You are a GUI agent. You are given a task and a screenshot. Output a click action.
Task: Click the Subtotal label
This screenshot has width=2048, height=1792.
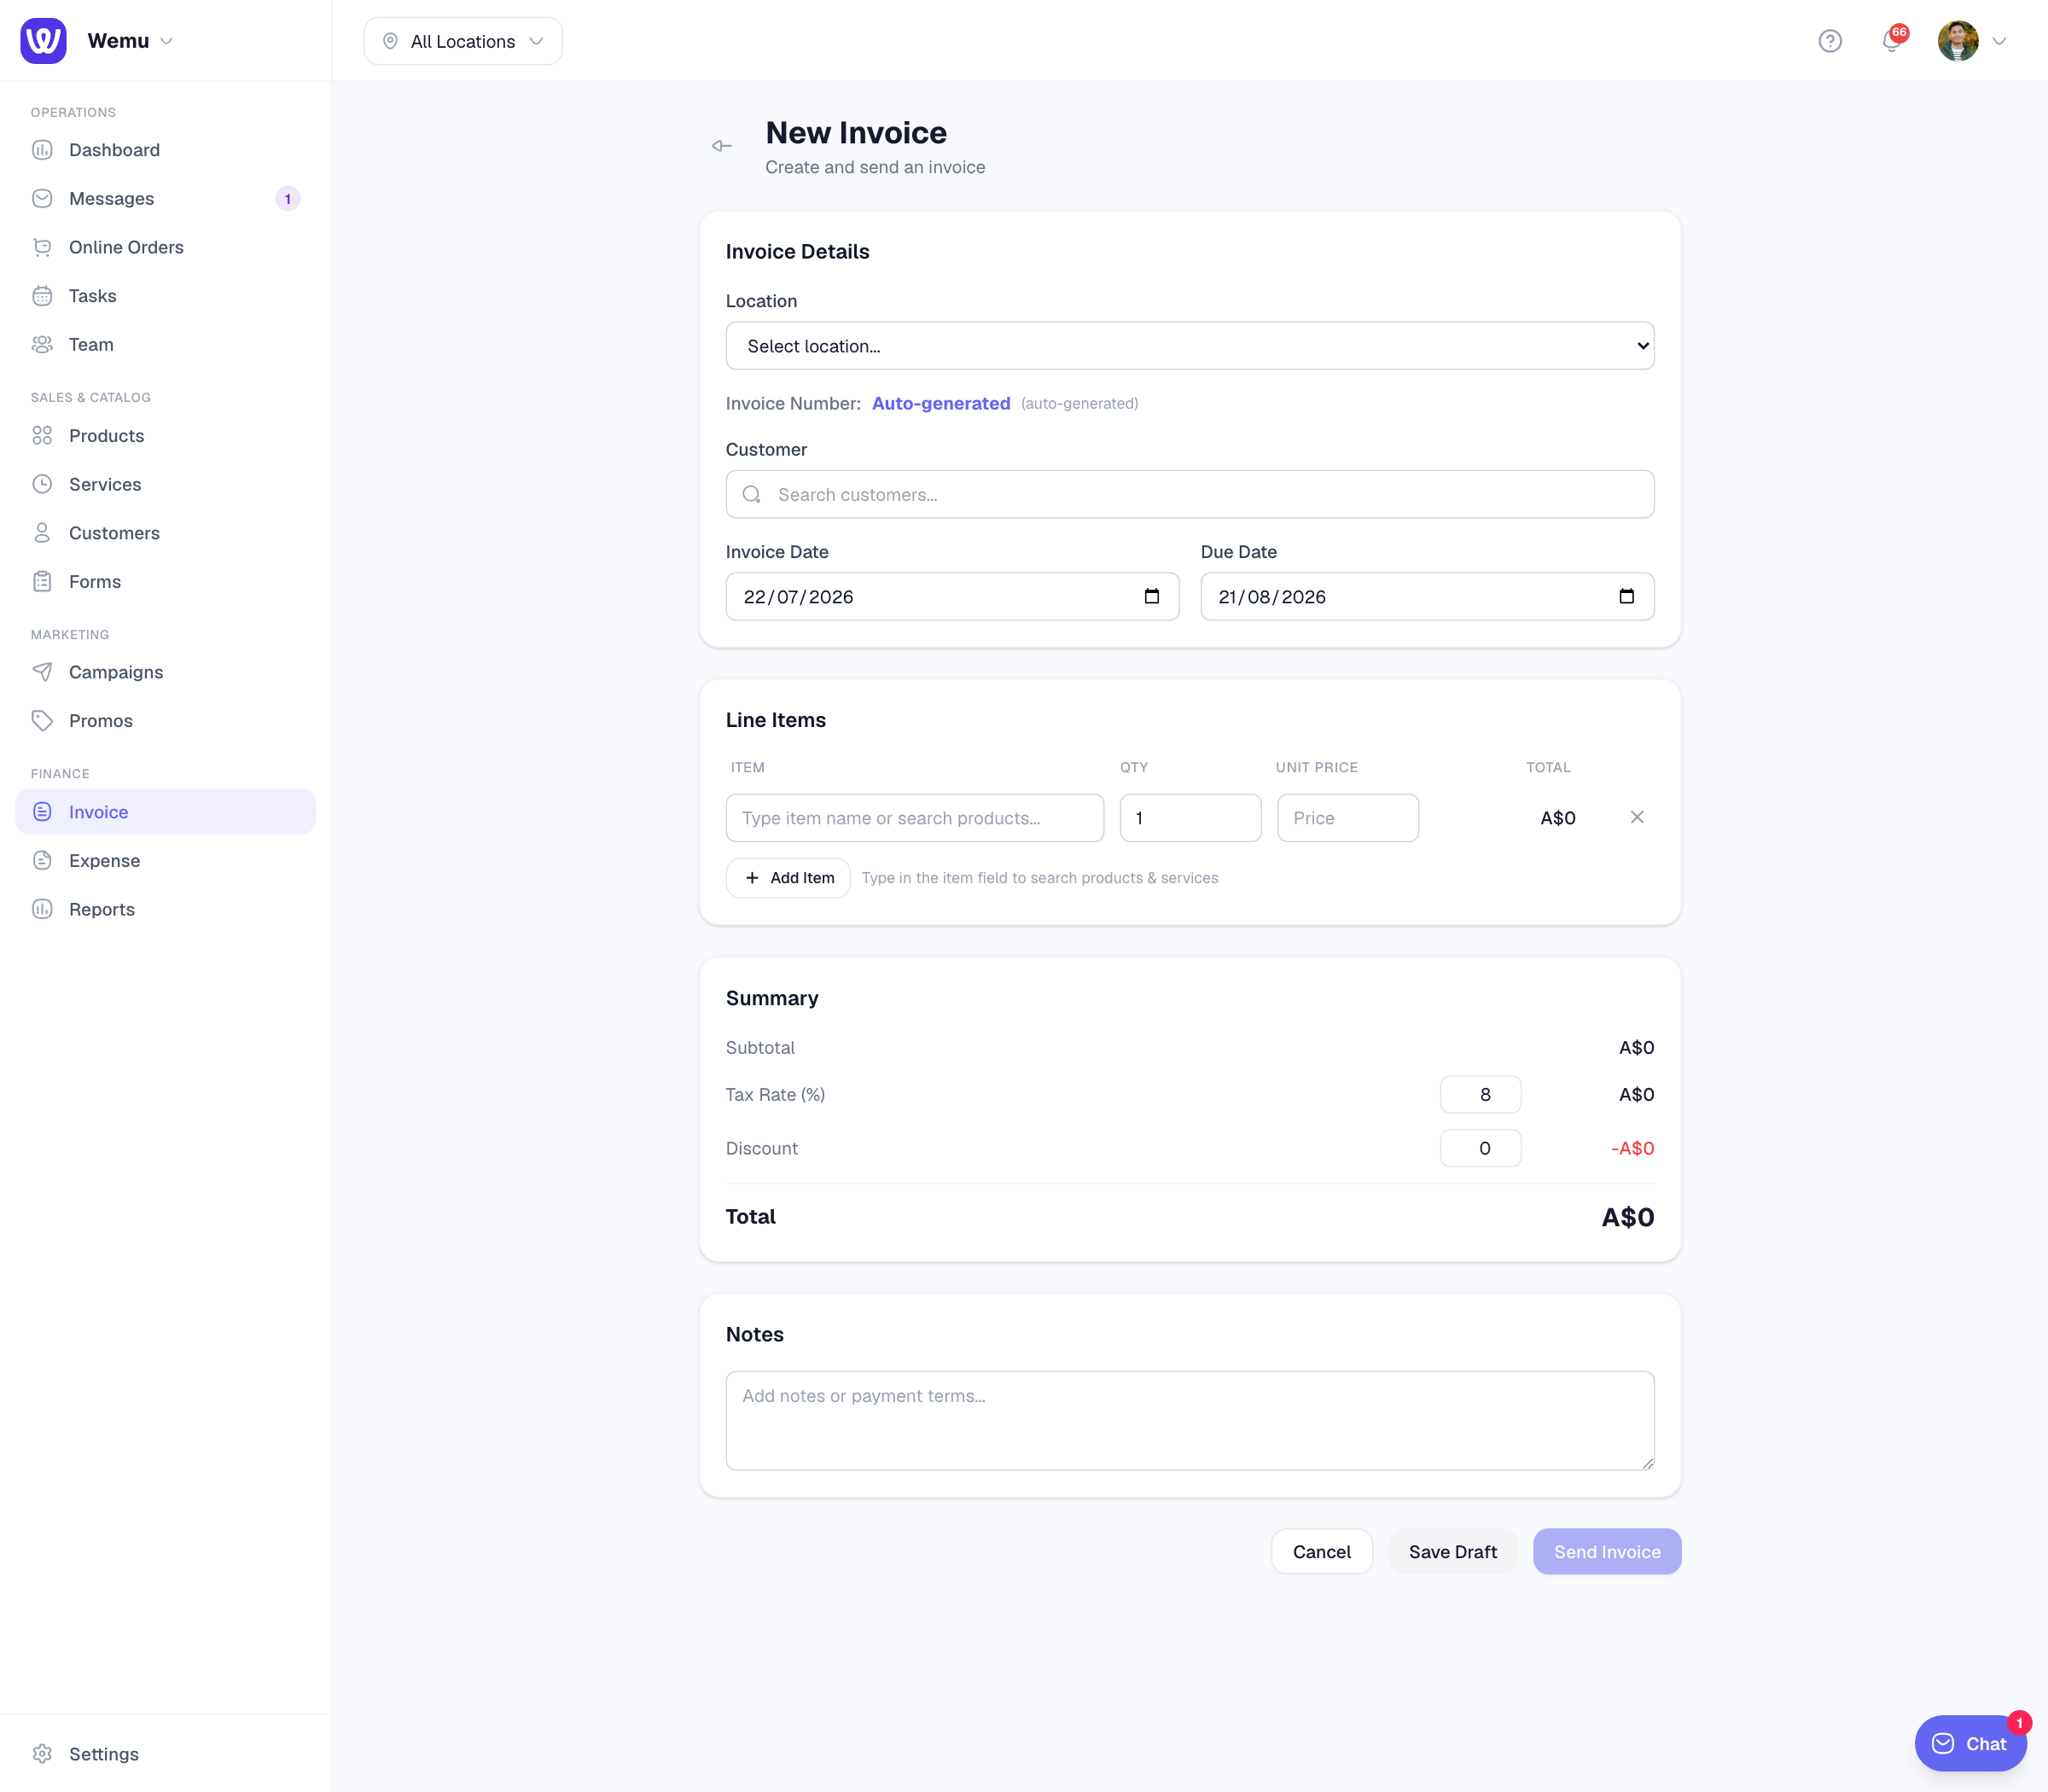coord(760,1047)
